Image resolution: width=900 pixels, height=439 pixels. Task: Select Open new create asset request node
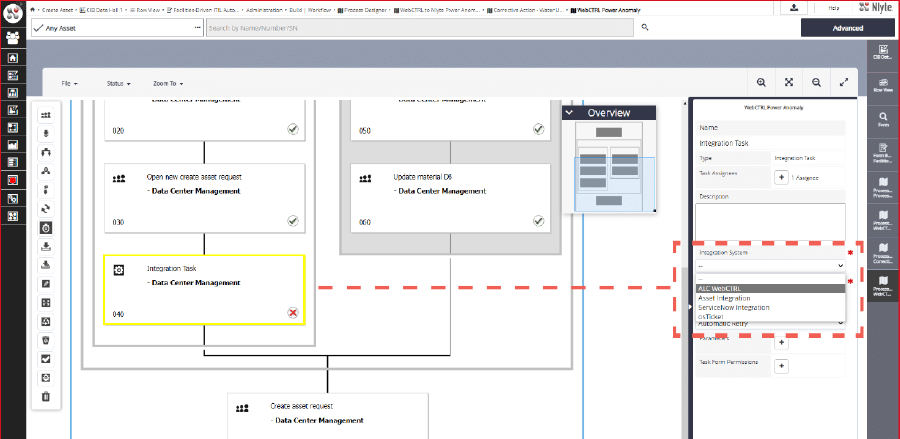(204, 198)
